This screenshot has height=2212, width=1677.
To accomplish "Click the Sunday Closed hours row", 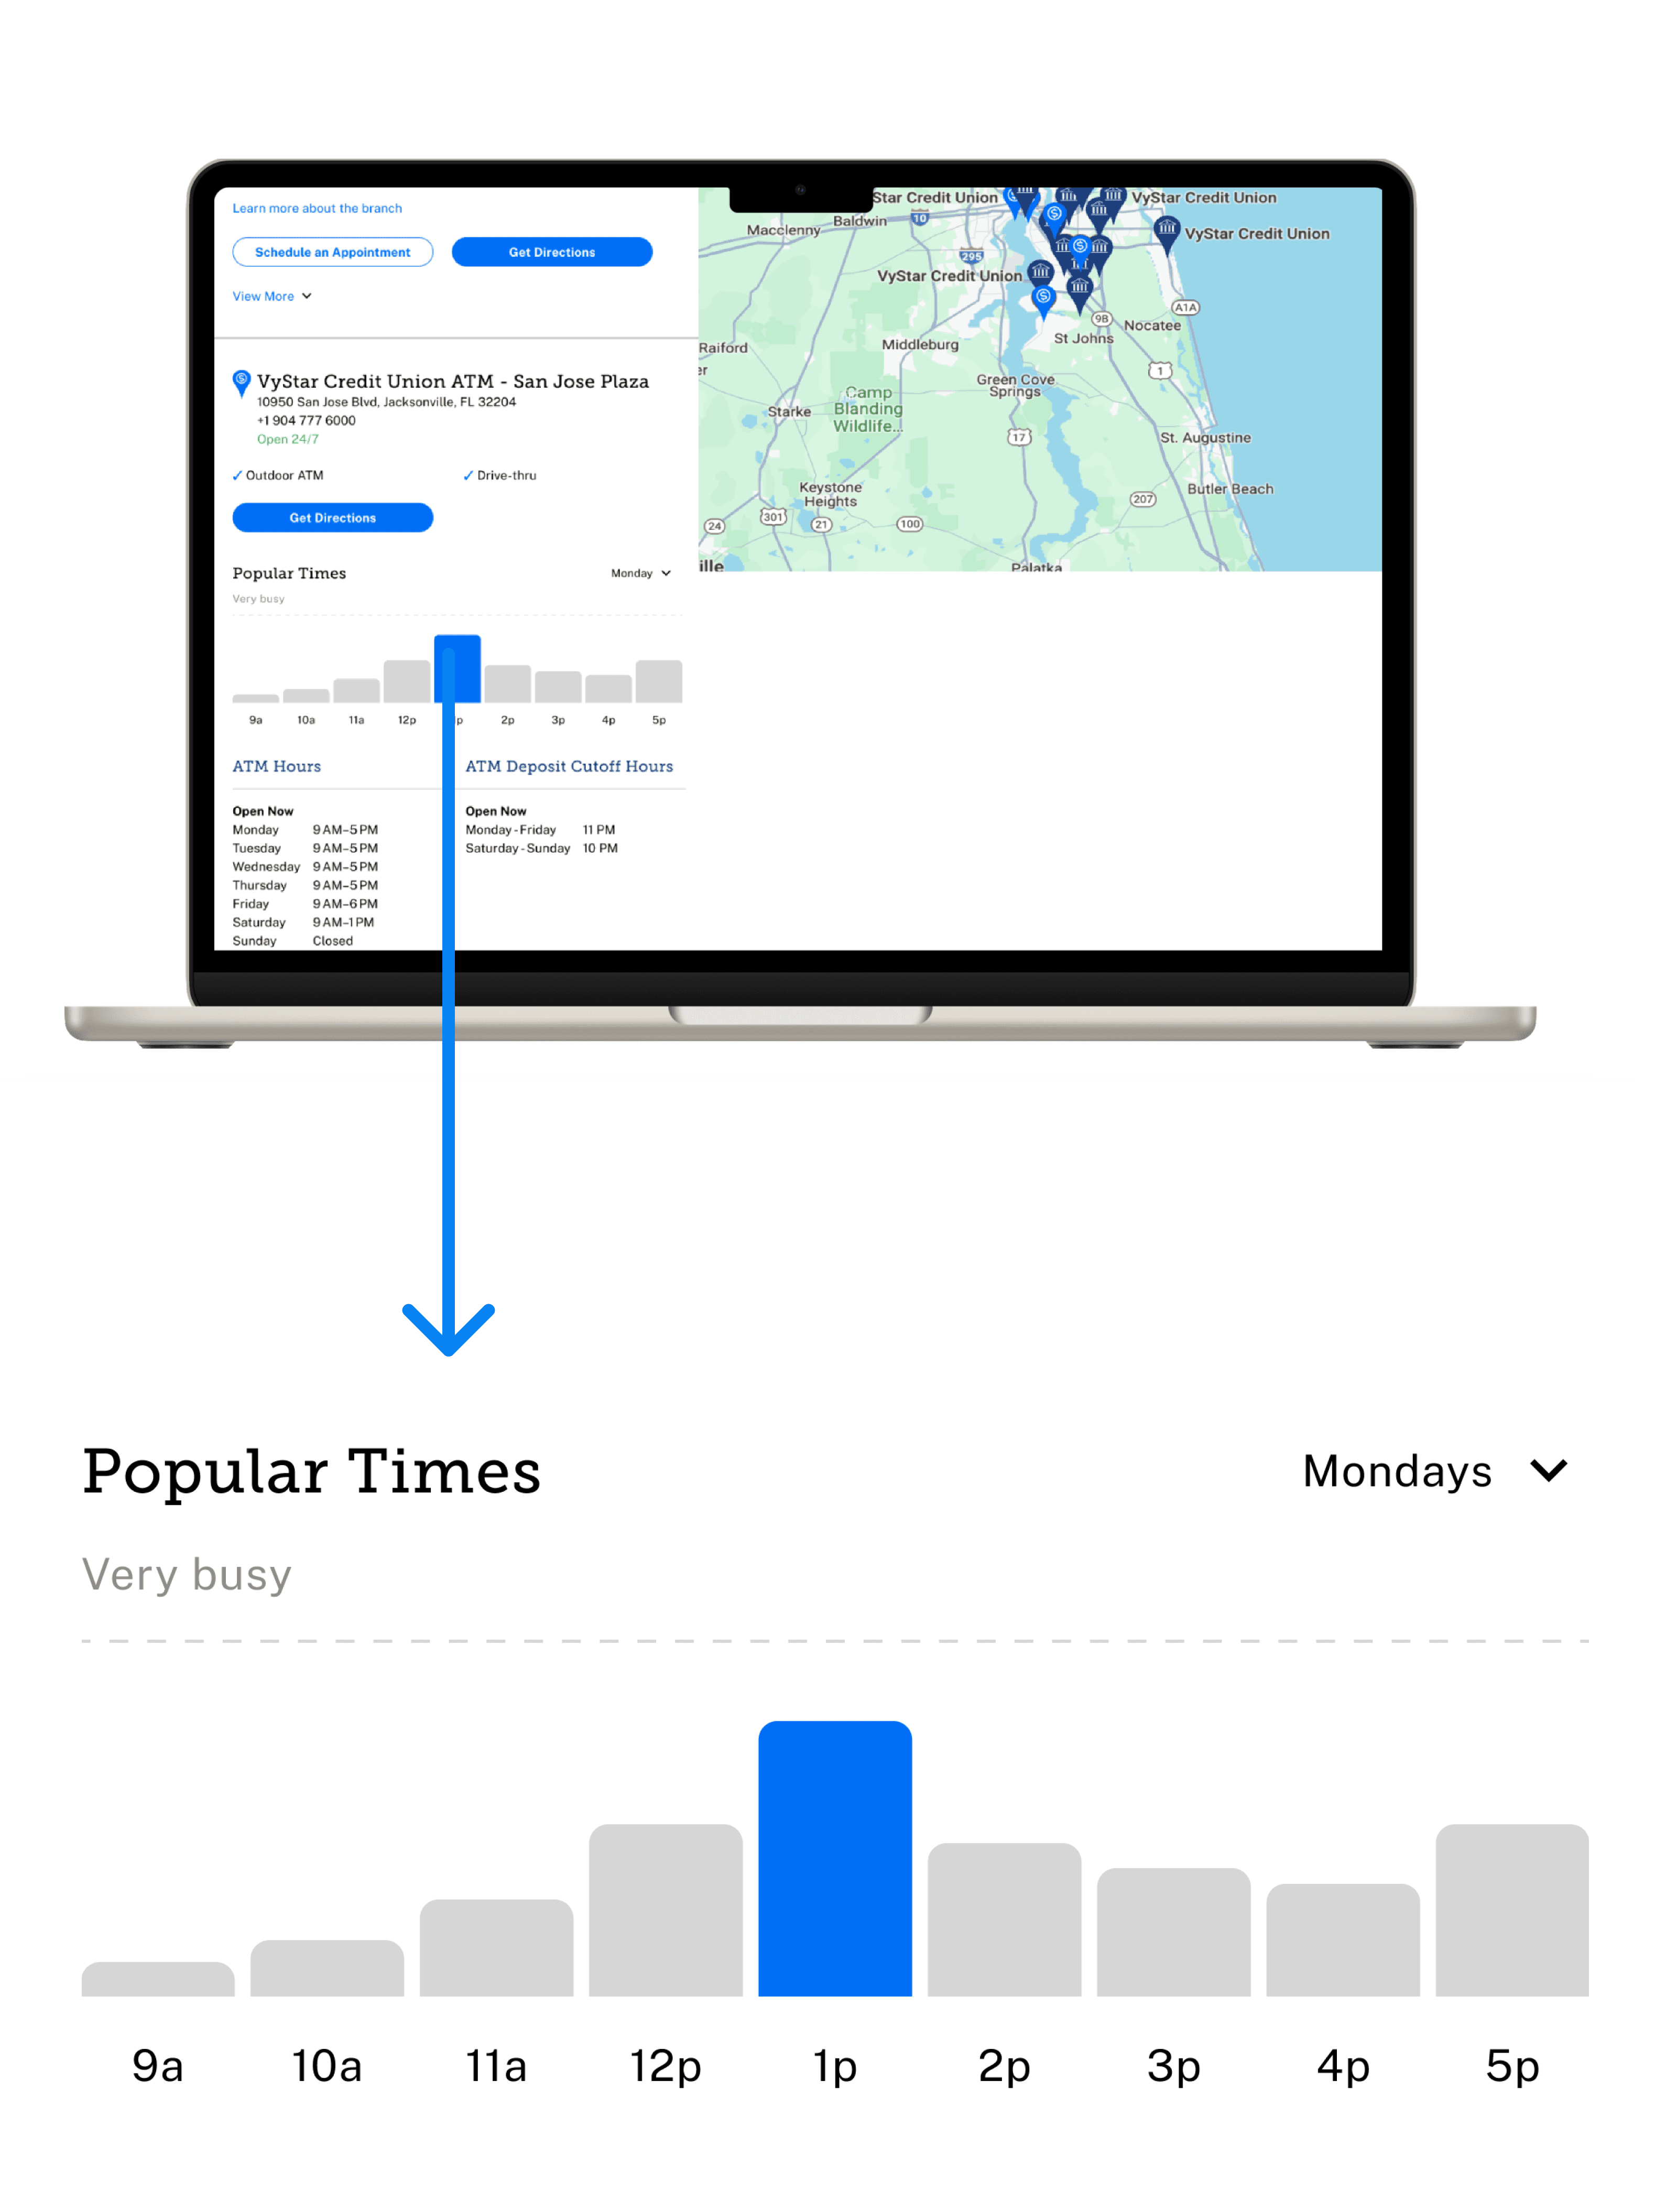I will click(293, 941).
